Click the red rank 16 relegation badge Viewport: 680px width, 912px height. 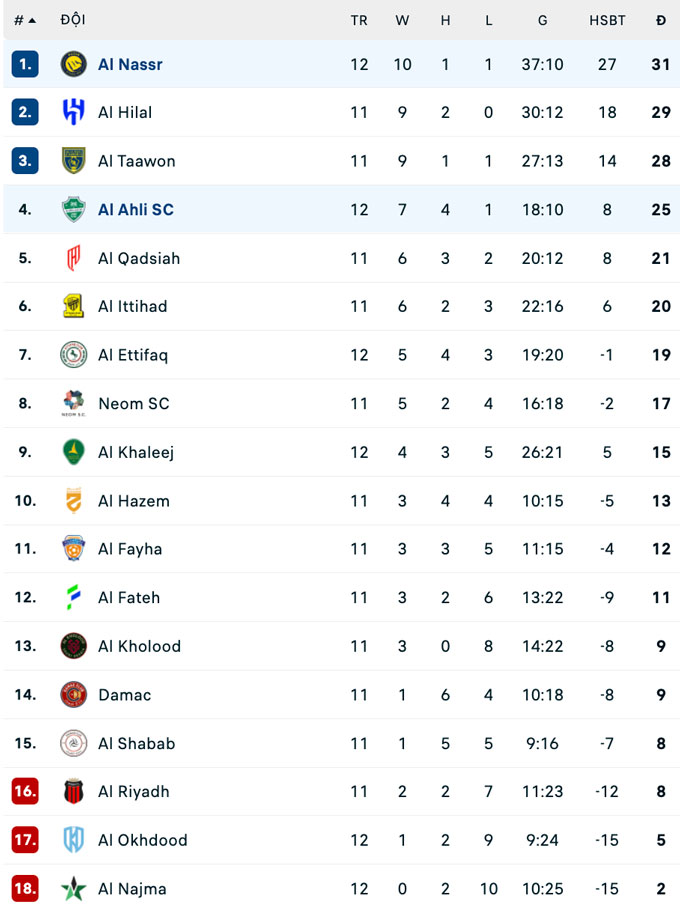(x=25, y=791)
